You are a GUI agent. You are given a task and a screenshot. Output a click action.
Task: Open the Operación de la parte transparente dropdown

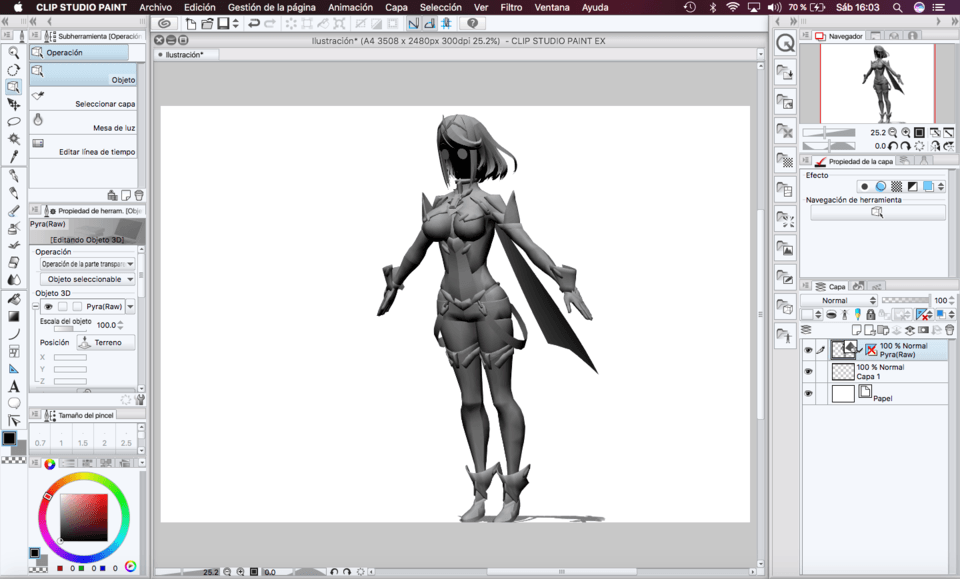(88, 264)
